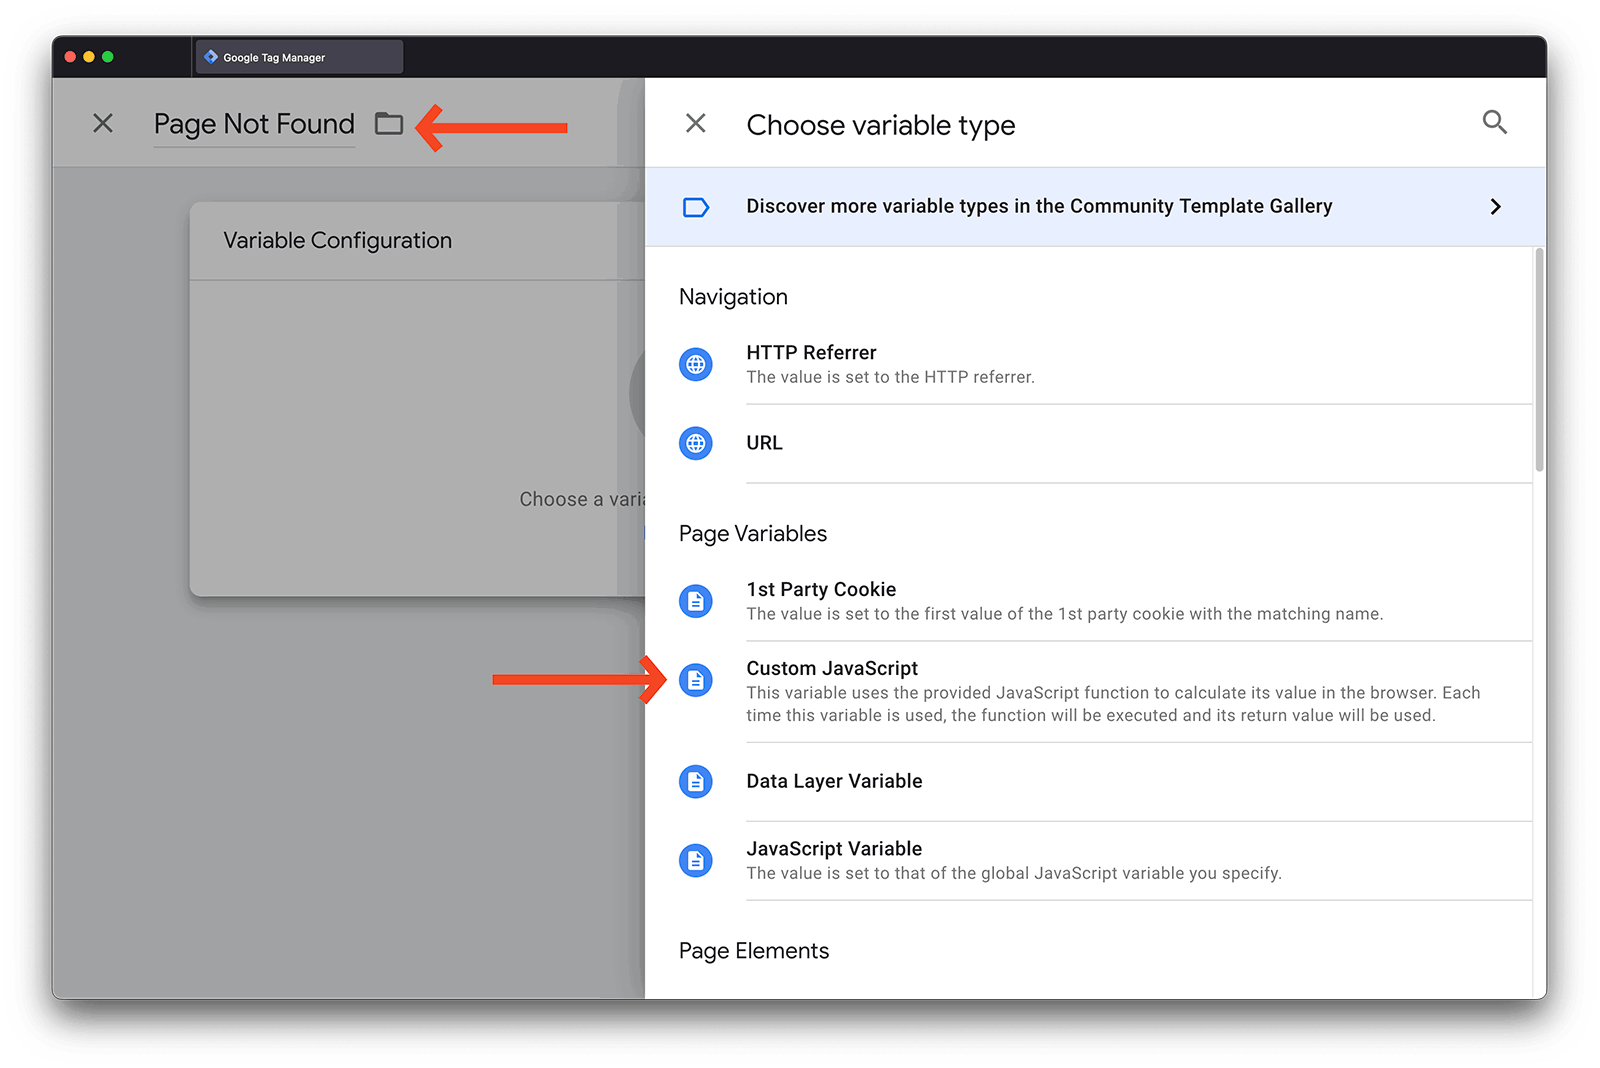1600x1068 pixels.
Task: Click the folder icon beside Page Not Found
Action: (389, 124)
